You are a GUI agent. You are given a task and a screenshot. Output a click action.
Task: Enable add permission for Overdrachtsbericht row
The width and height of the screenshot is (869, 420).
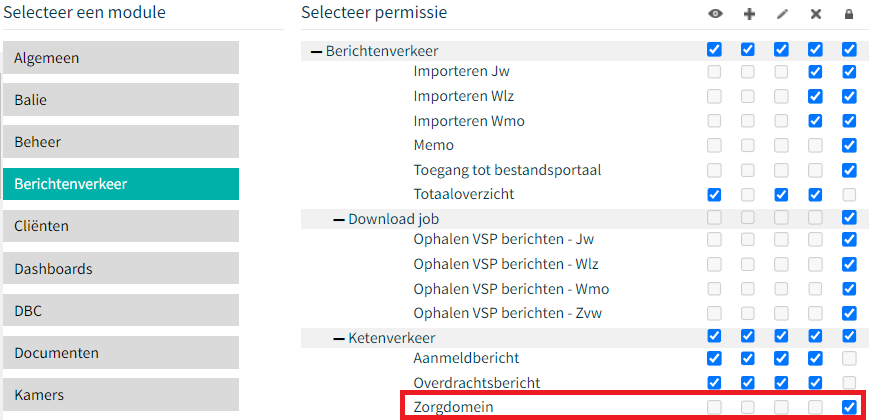[748, 382]
